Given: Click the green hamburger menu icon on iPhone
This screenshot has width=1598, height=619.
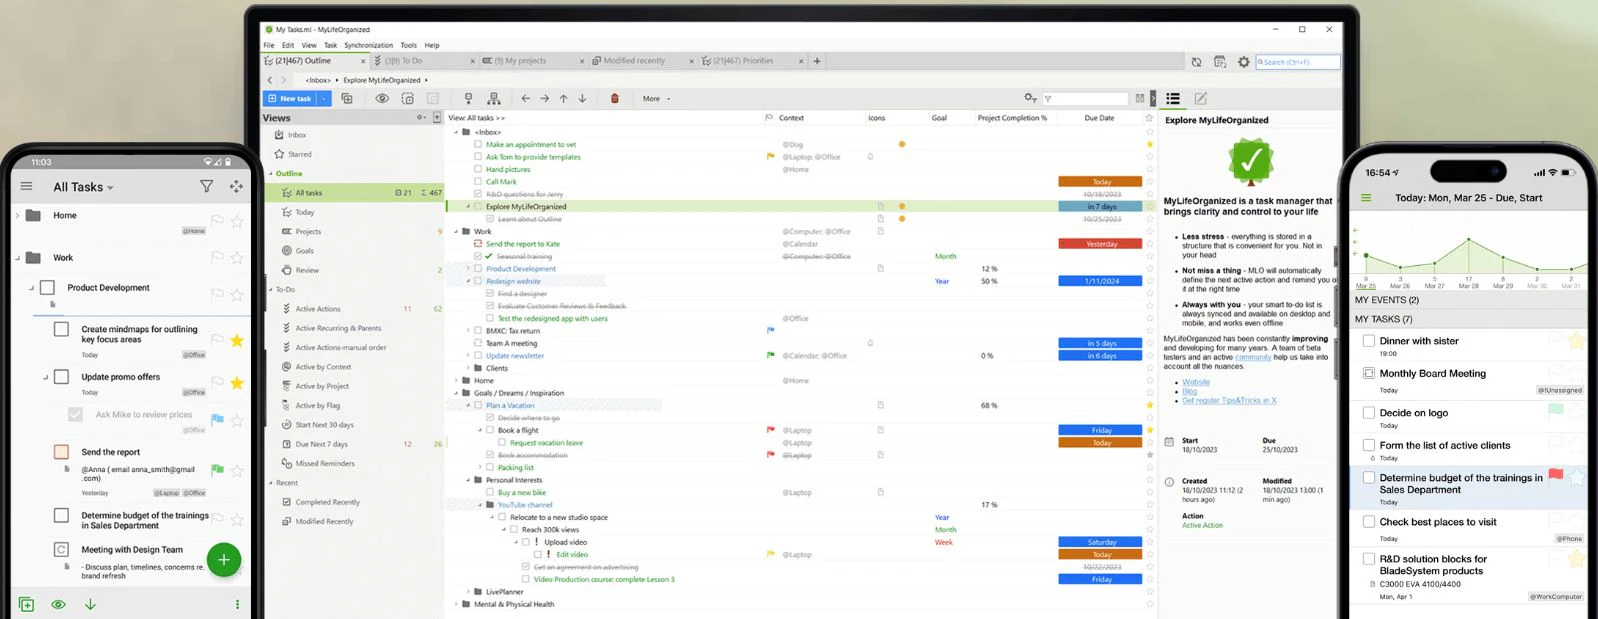Looking at the screenshot, I should 1365,198.
